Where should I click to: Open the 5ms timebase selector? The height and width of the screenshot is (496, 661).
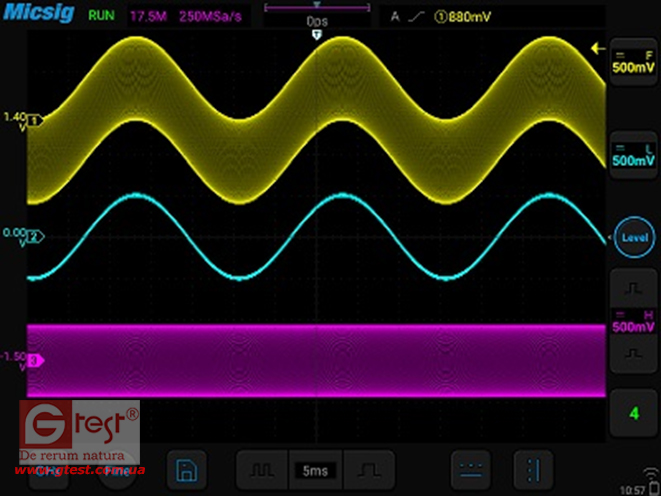pyautogui.click(x=317, y=469)
